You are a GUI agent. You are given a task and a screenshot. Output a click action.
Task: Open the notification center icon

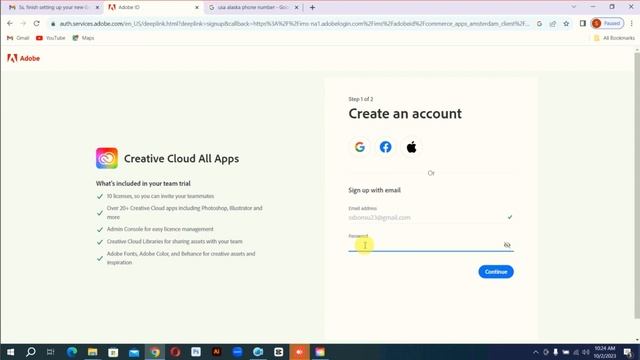click(628, 352)
